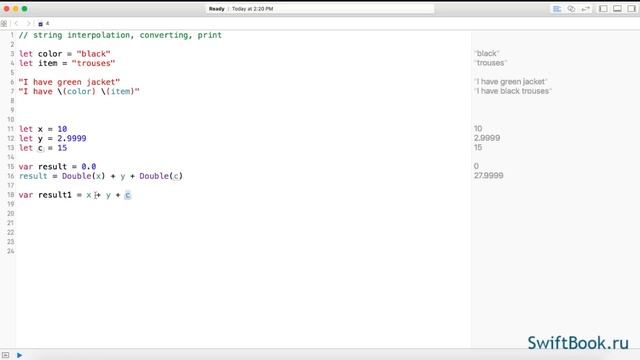Viewport: 640px width, 360px height.
Task: Click the comment on line 1
Action: [x=120, y=35]
